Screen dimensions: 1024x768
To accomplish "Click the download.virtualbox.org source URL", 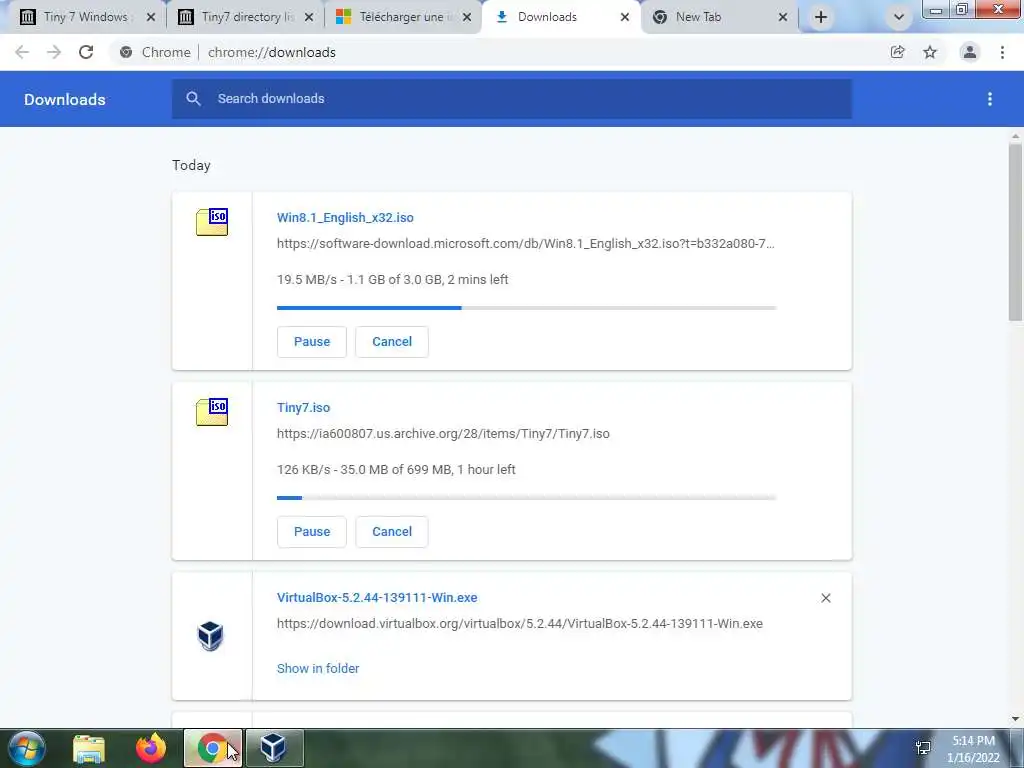I will (x=520, y=624).
